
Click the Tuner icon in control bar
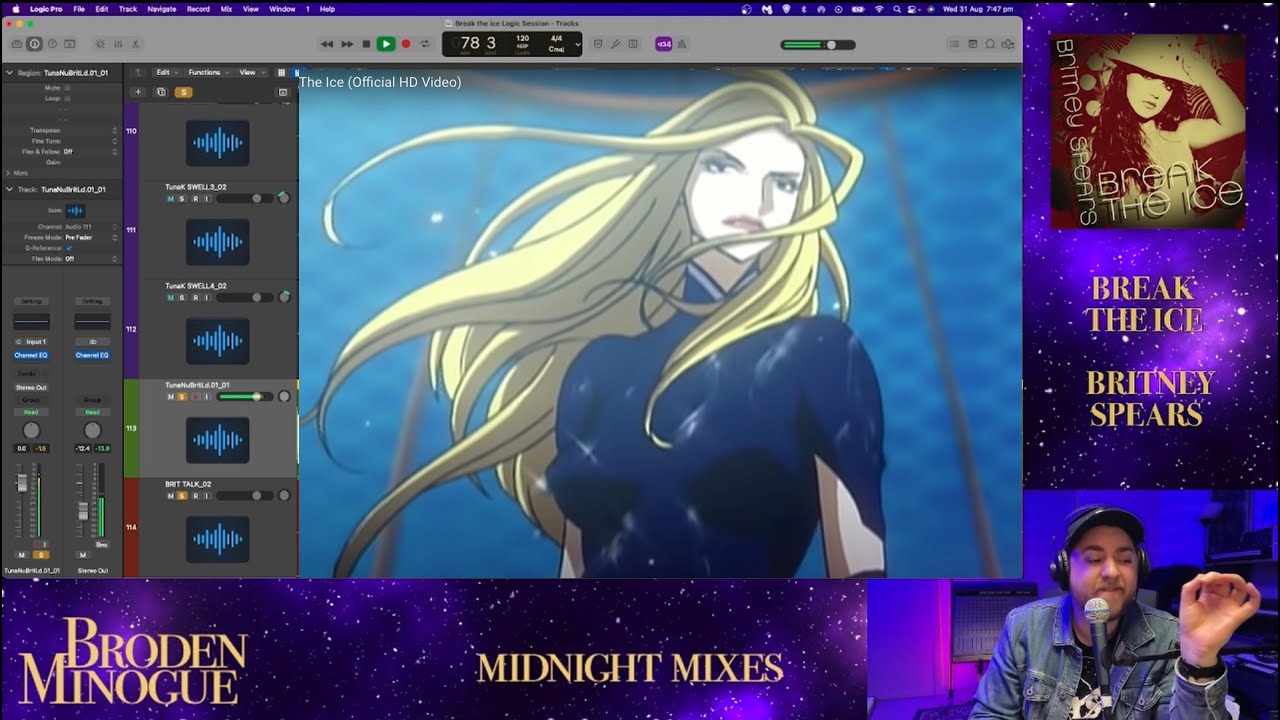point(616,44)
